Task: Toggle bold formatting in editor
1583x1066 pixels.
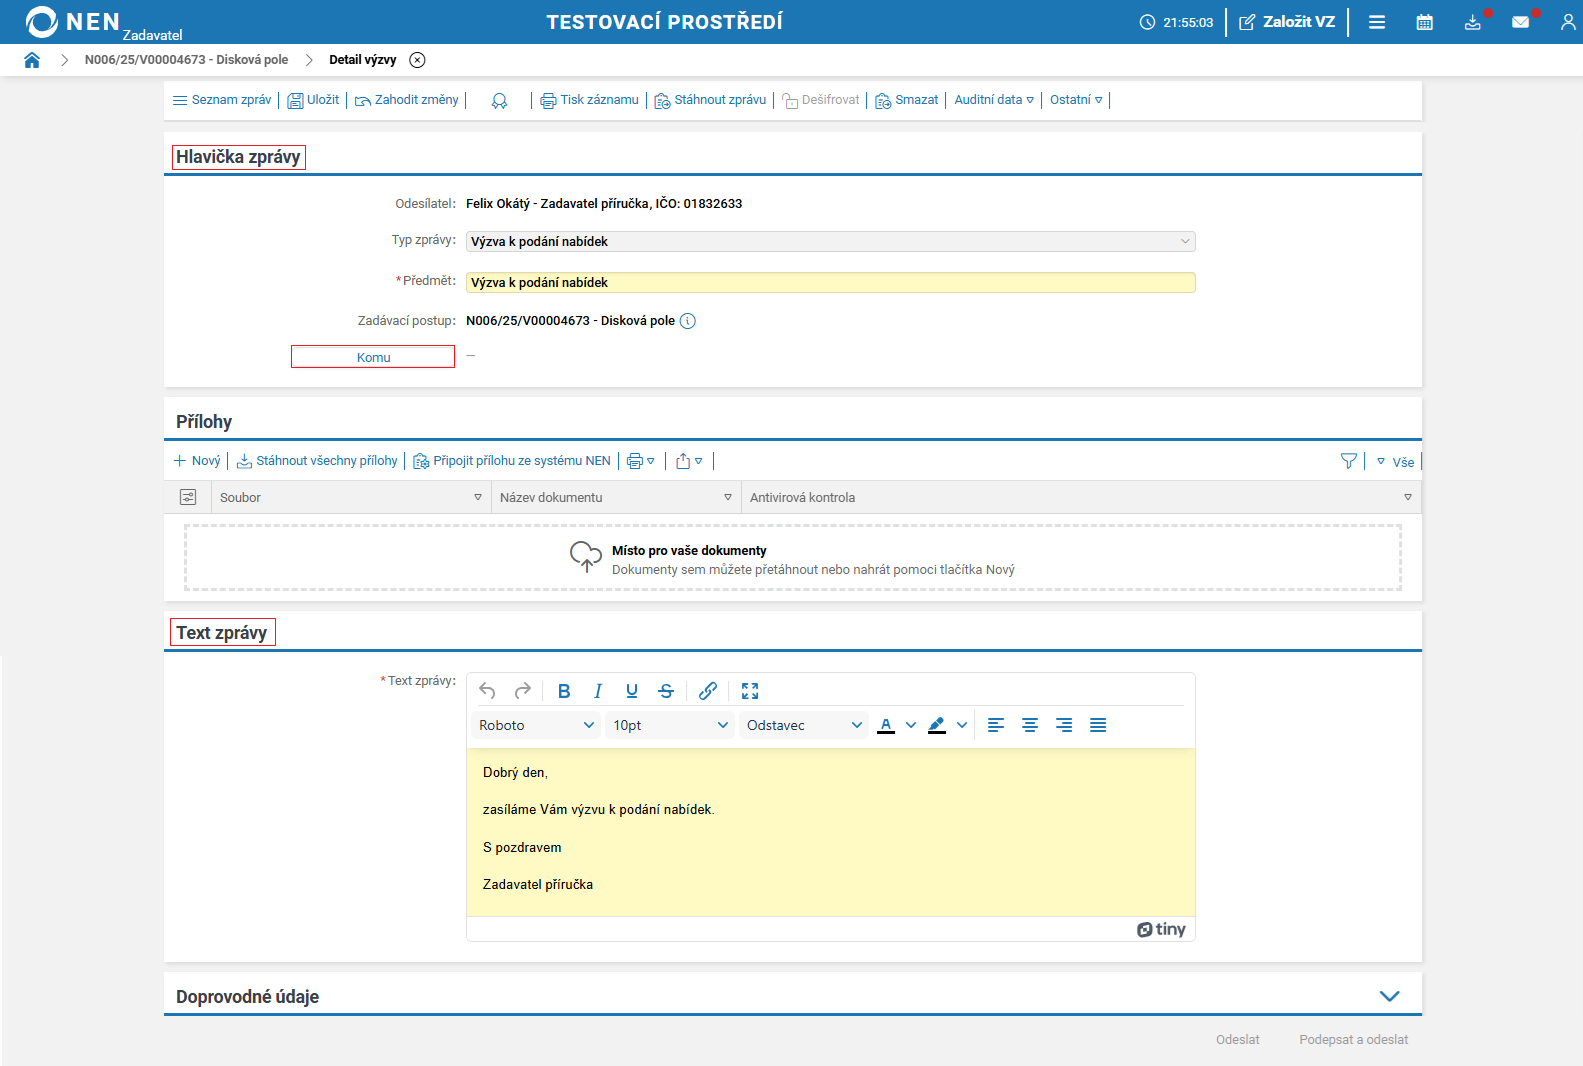Action: pos(564,691)
